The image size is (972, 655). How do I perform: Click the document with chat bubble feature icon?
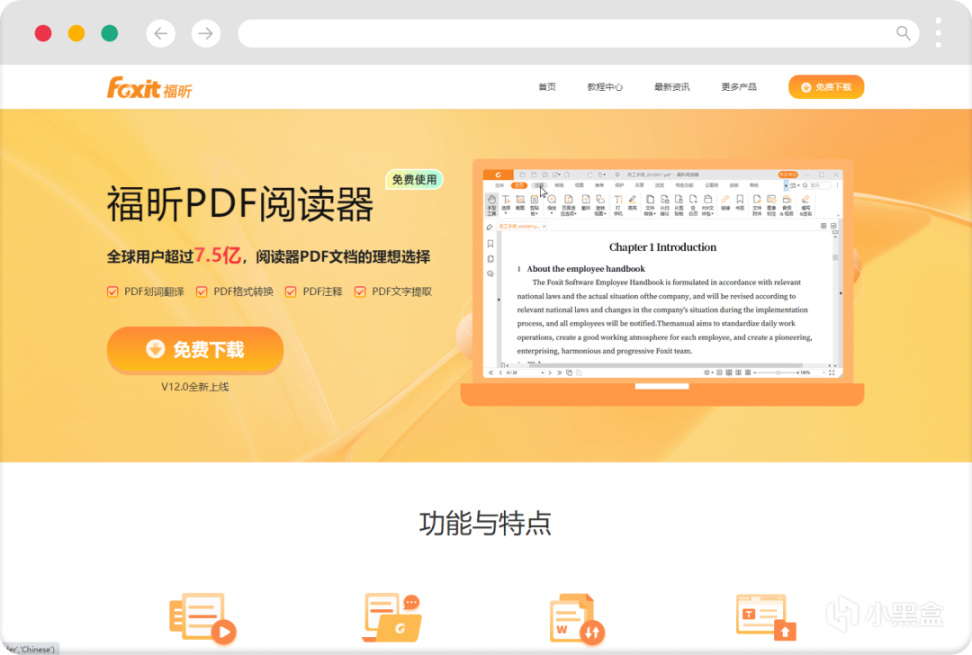click(392, 617)
